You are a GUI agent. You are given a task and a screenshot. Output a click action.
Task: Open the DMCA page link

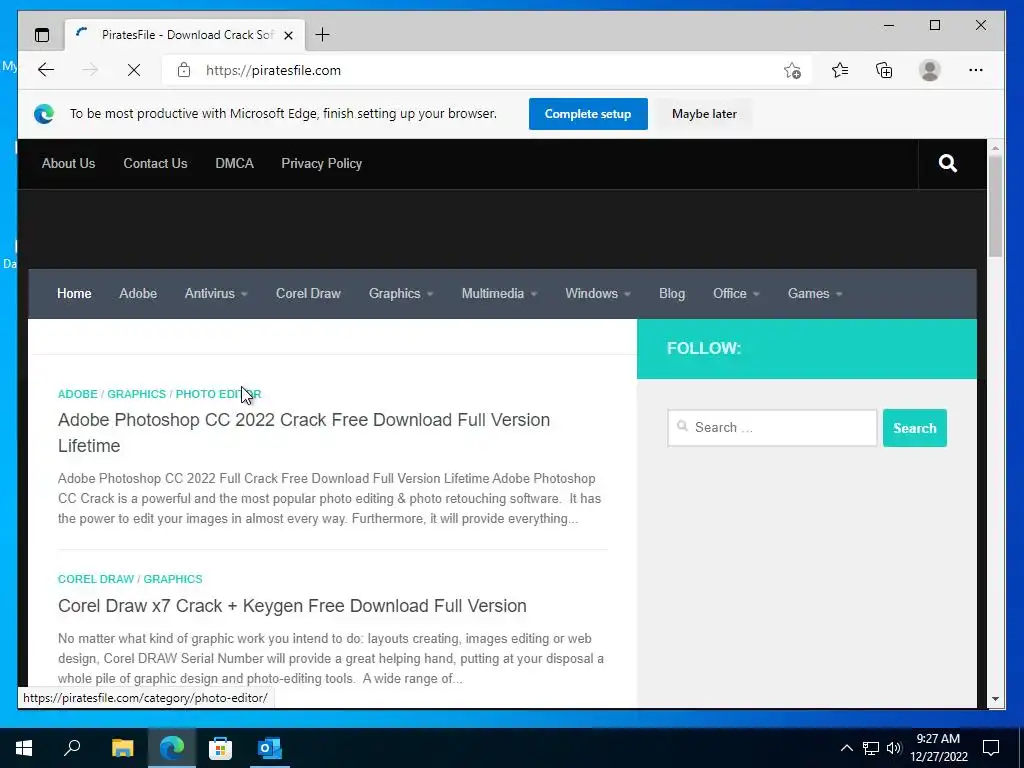(x=234, y=163)
